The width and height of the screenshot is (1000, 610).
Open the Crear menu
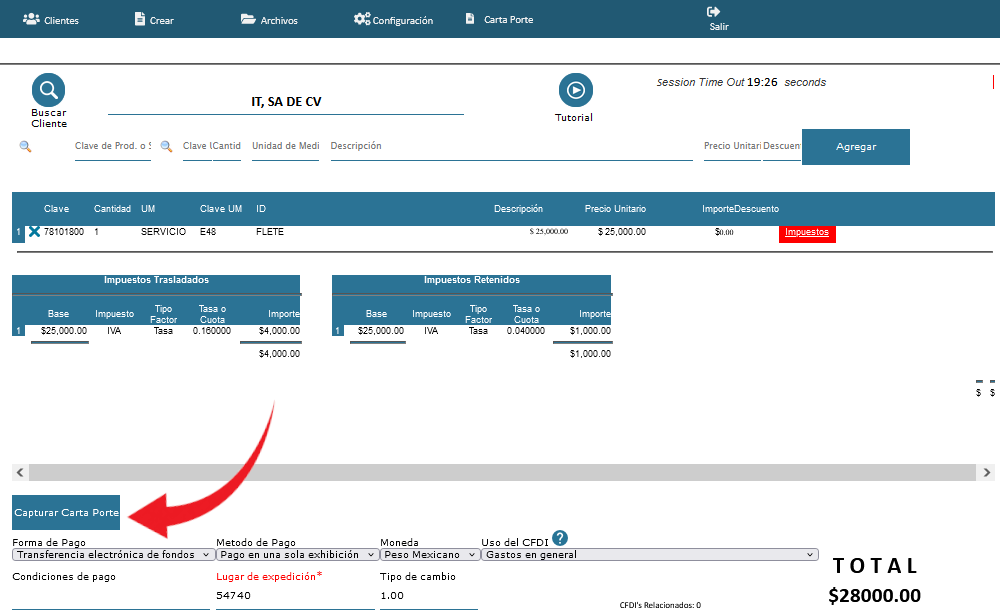pos(153,20)
